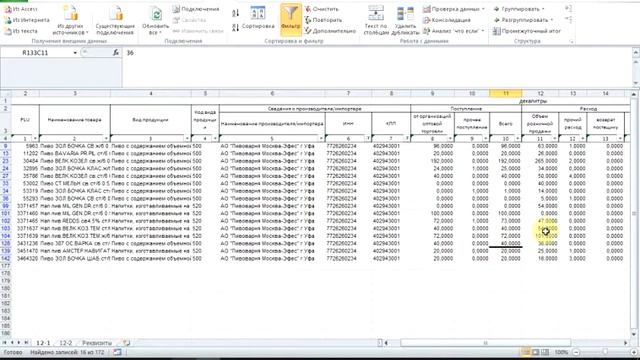Click the macro record icon in status bar
Screen dimensions: 640x360
pos(118,352)
